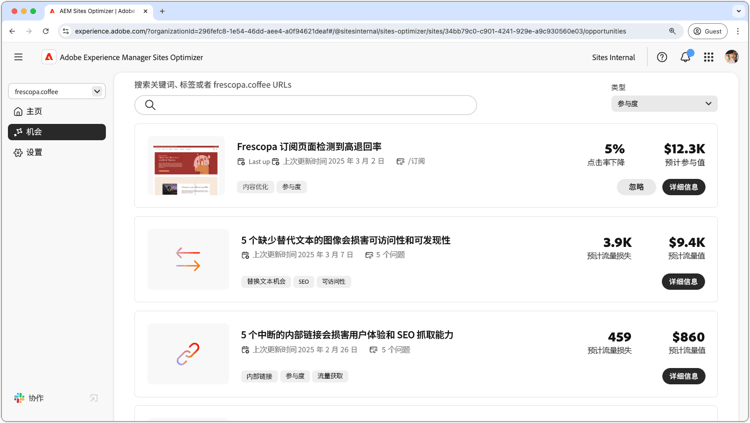Click the arrows thumbnail for alt text card

point(188,259)
